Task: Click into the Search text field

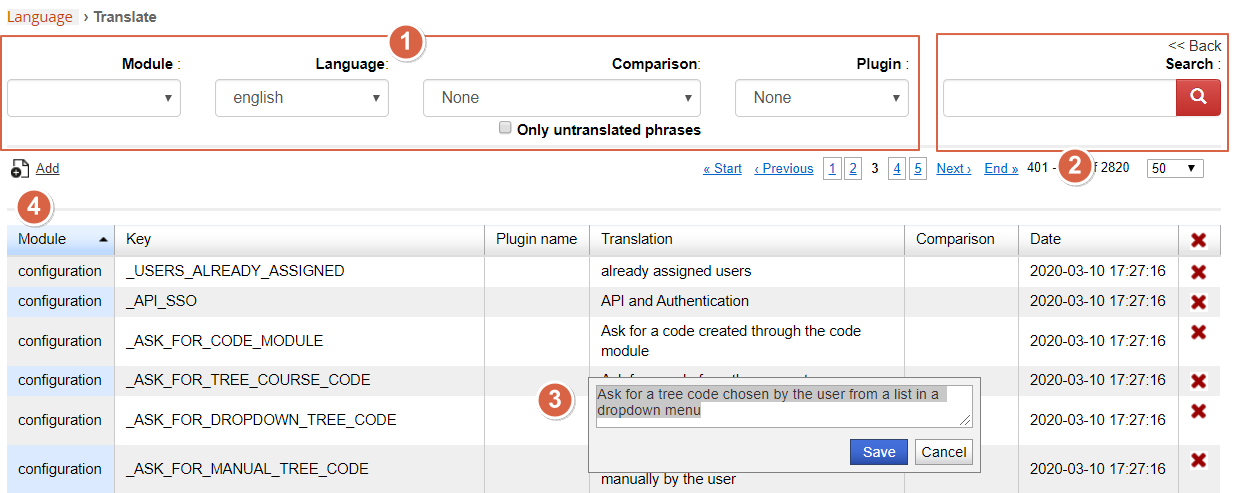Action: tap(1059, 98)
